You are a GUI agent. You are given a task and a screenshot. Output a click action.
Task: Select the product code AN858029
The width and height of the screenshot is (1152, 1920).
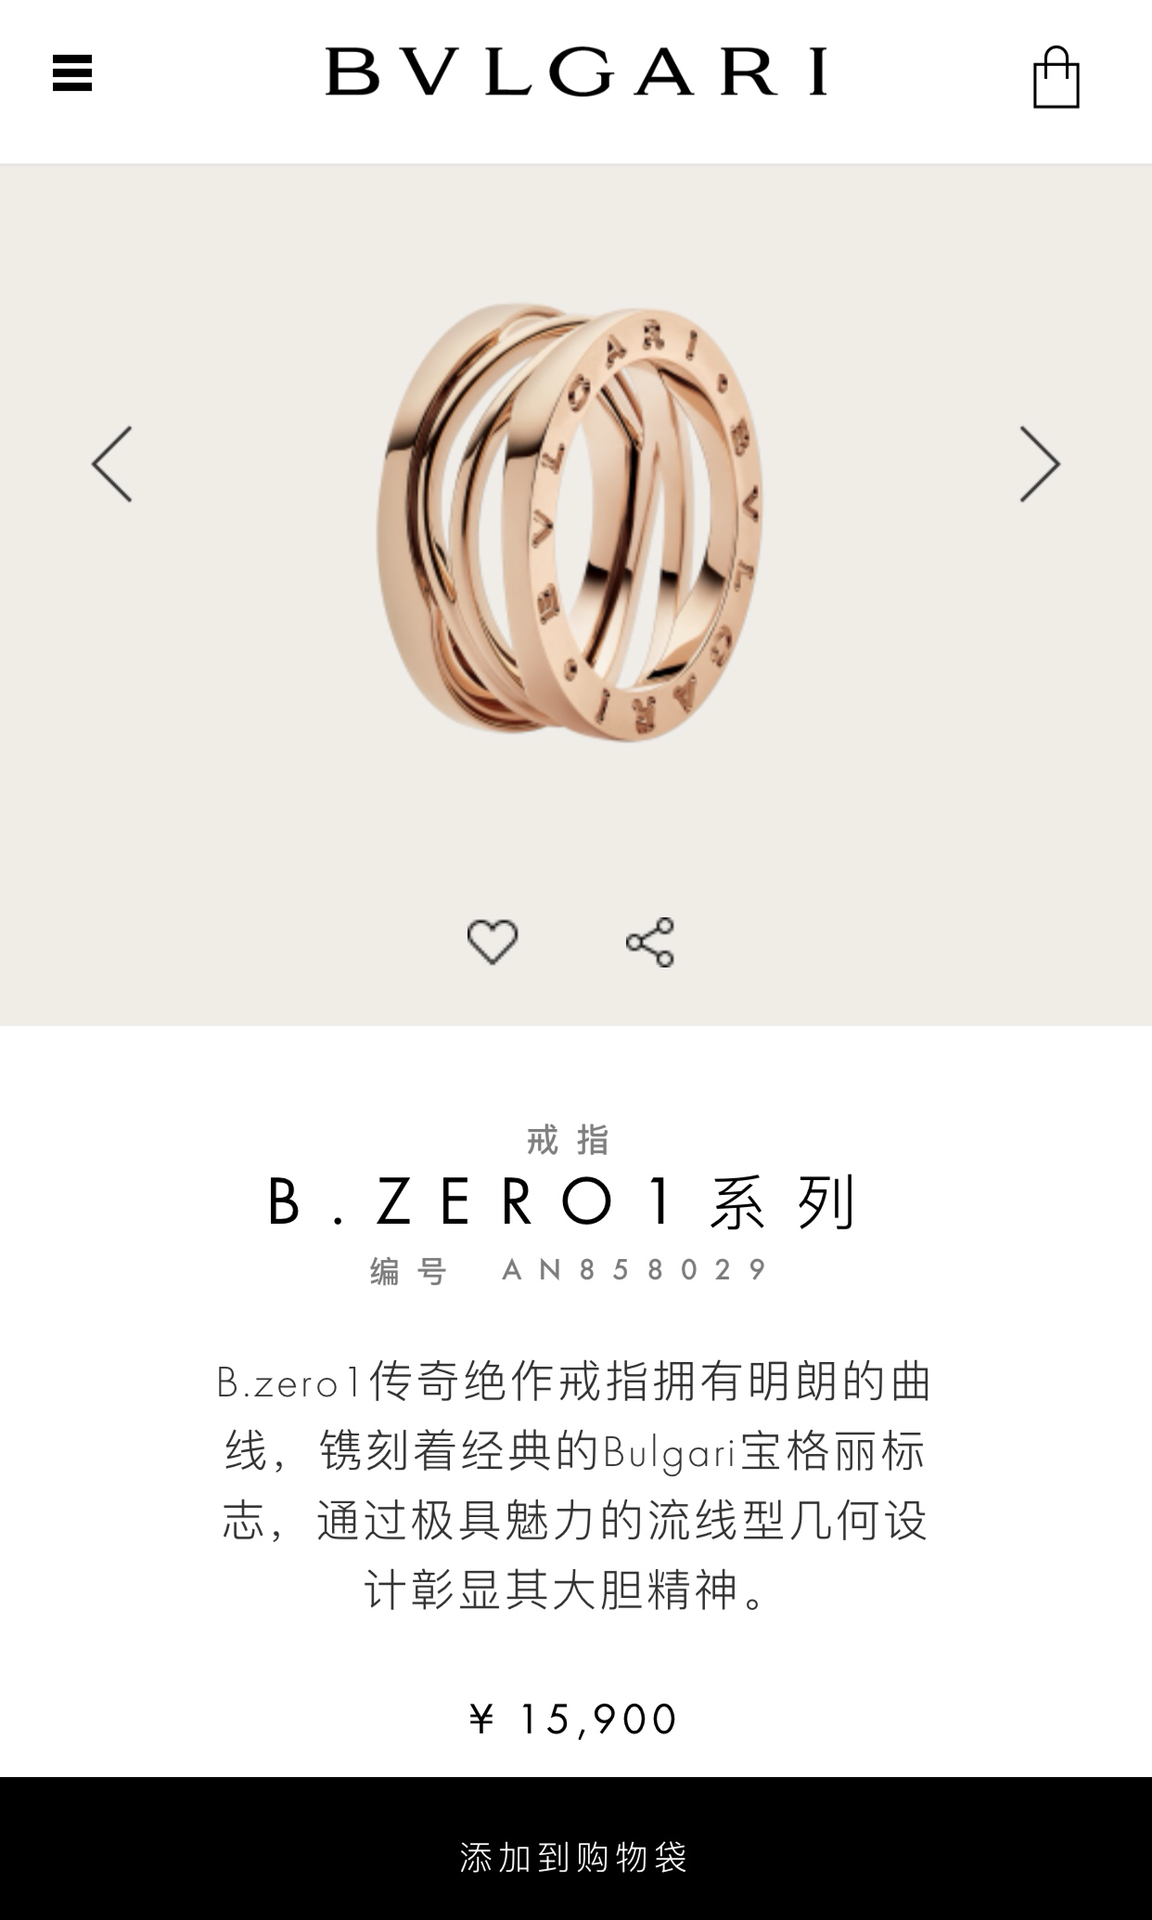tap(636, 1270)
